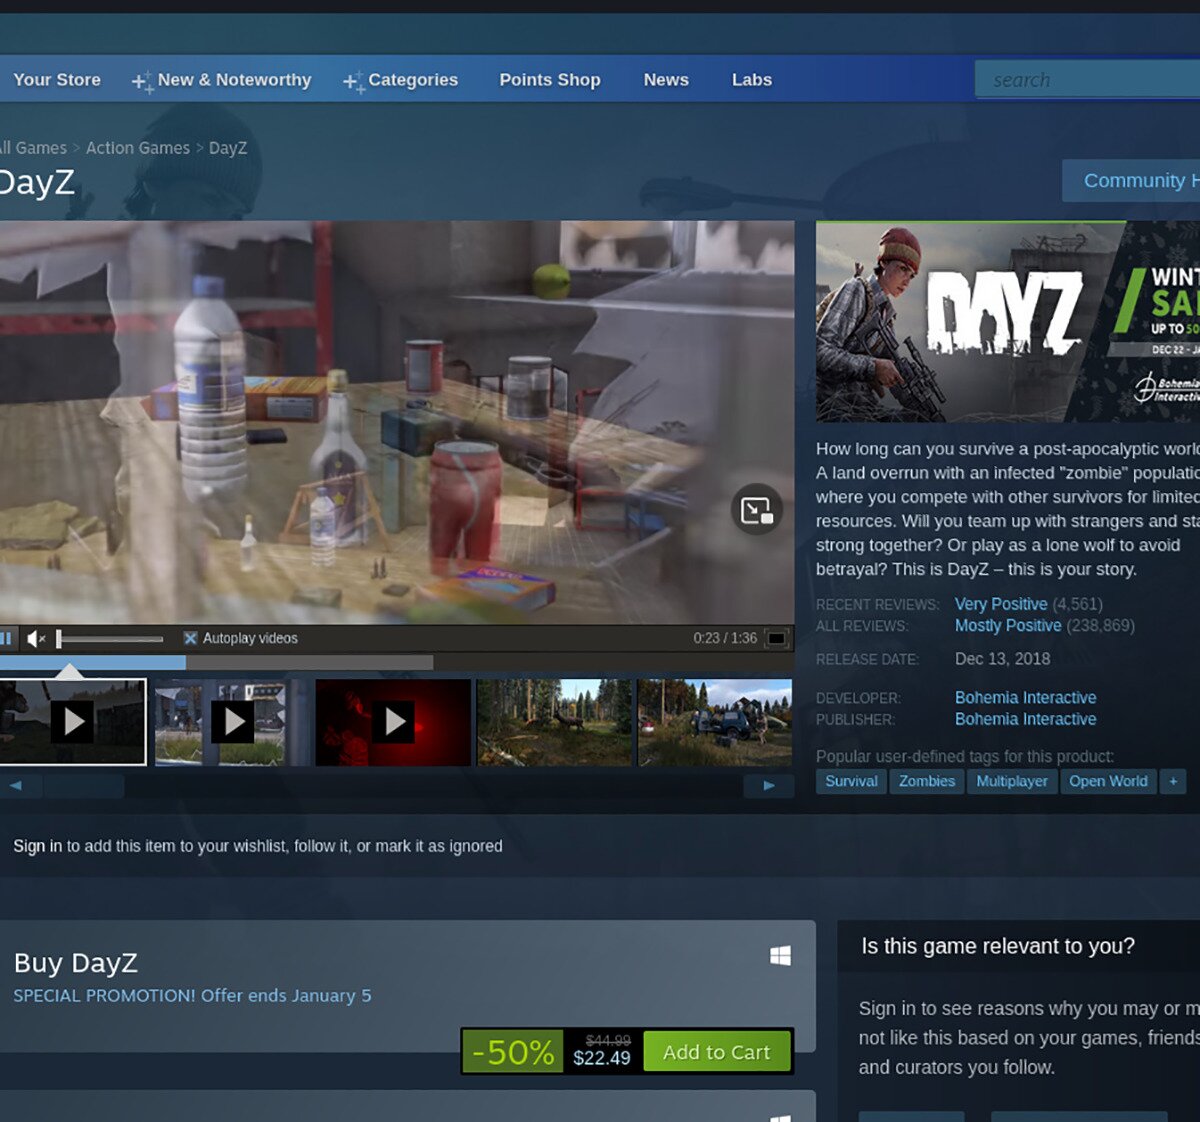Viewport: 1200px width, 1122px height.
Task: Select the second gameplay video thumbnail
Action: point(232,721)
